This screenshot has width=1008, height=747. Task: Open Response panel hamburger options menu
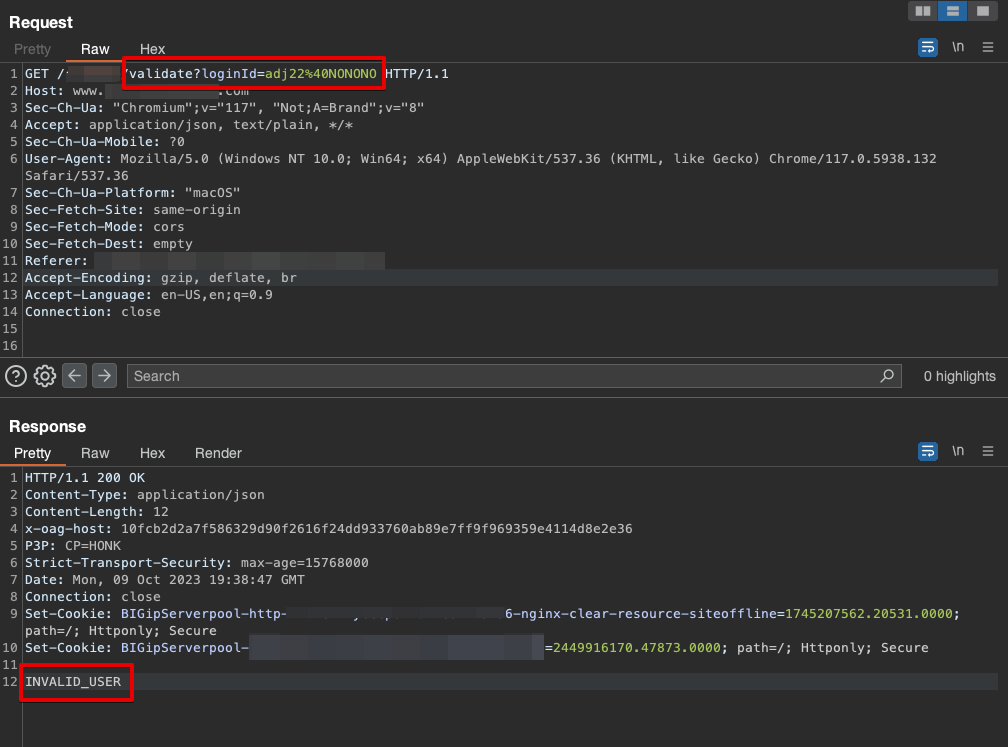point(988,451)
